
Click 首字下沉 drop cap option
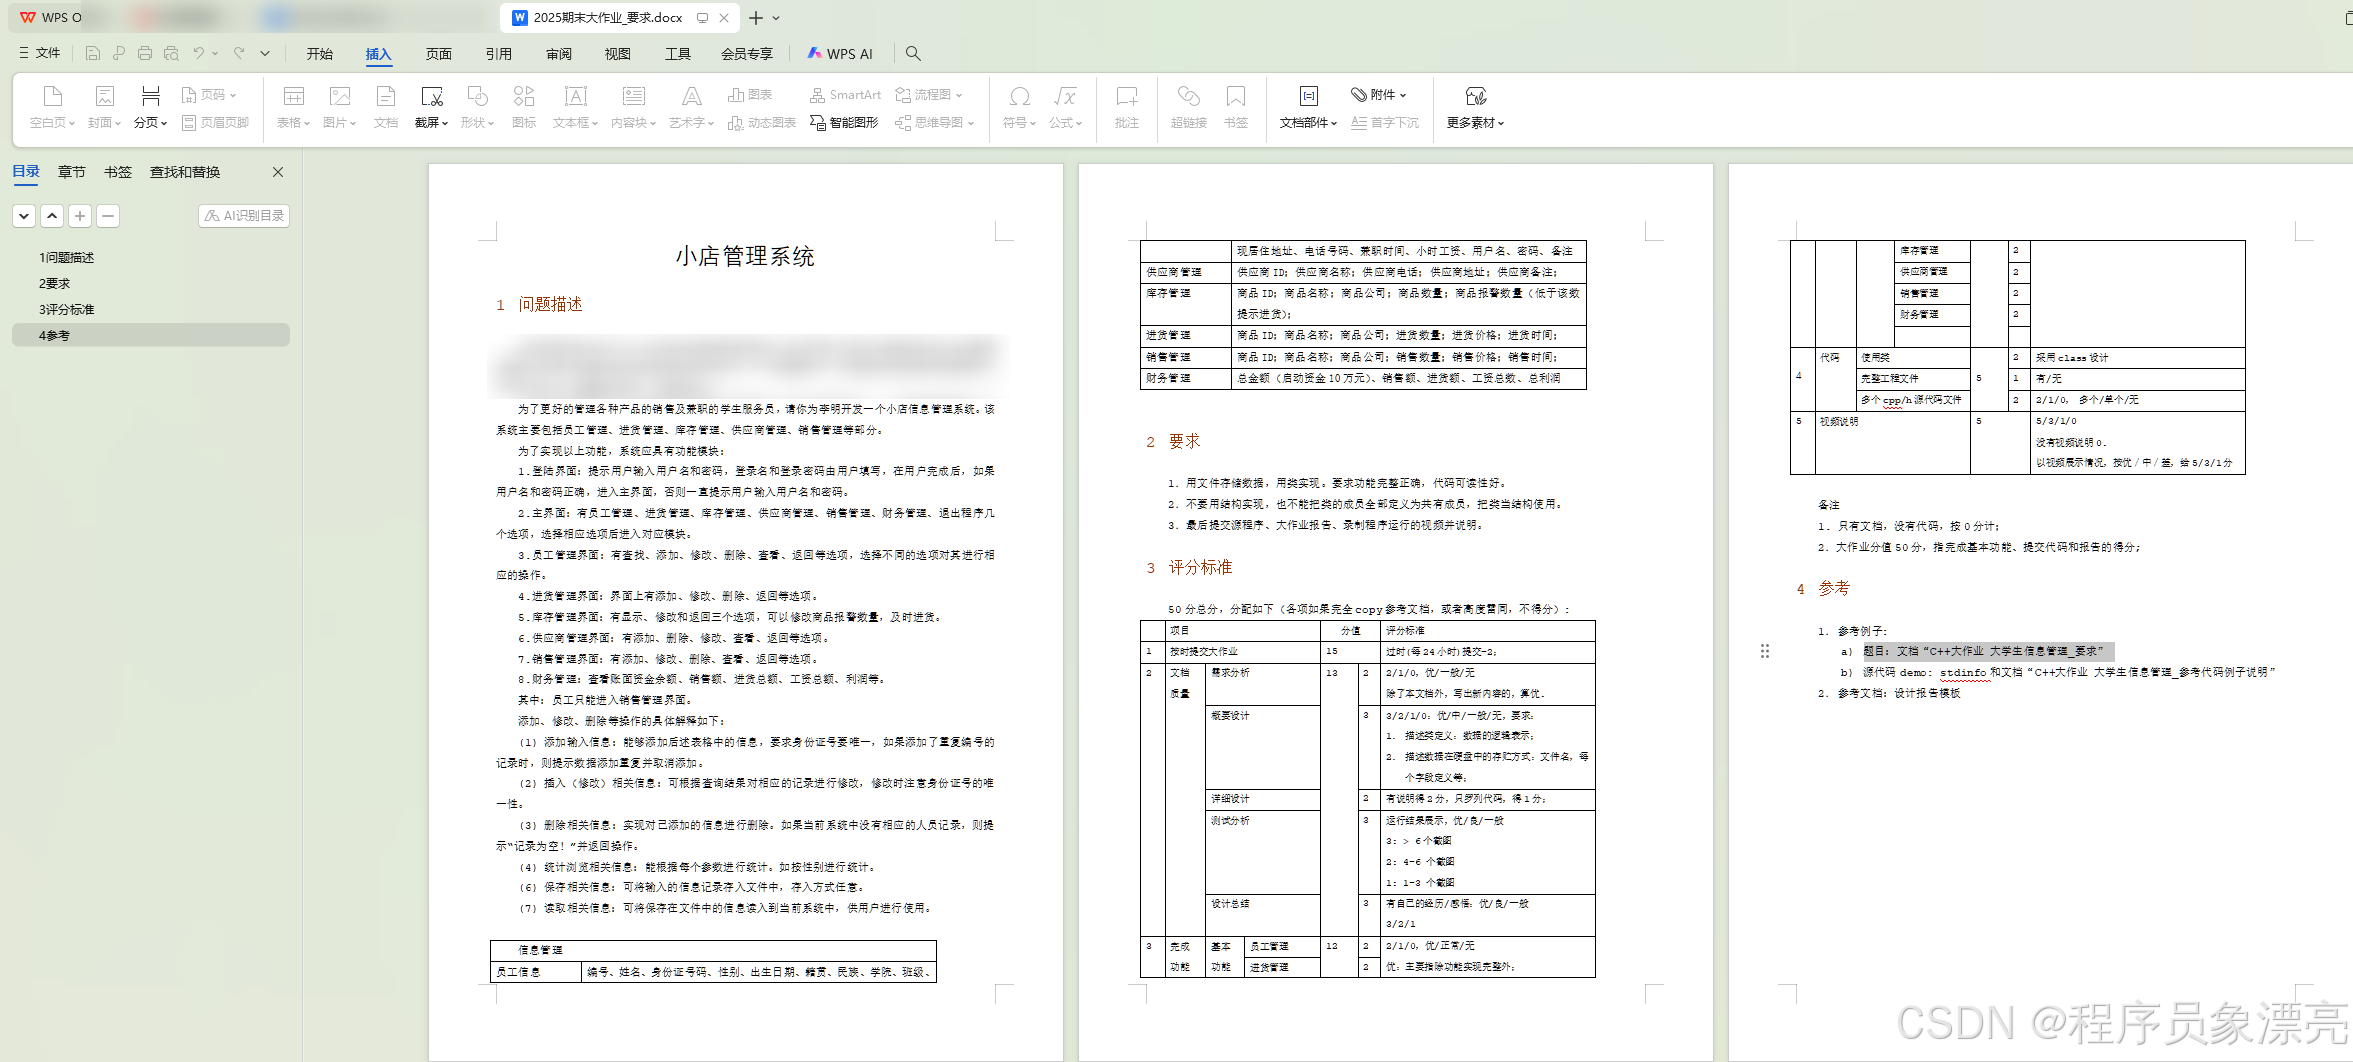click(x=1385, y=122)
